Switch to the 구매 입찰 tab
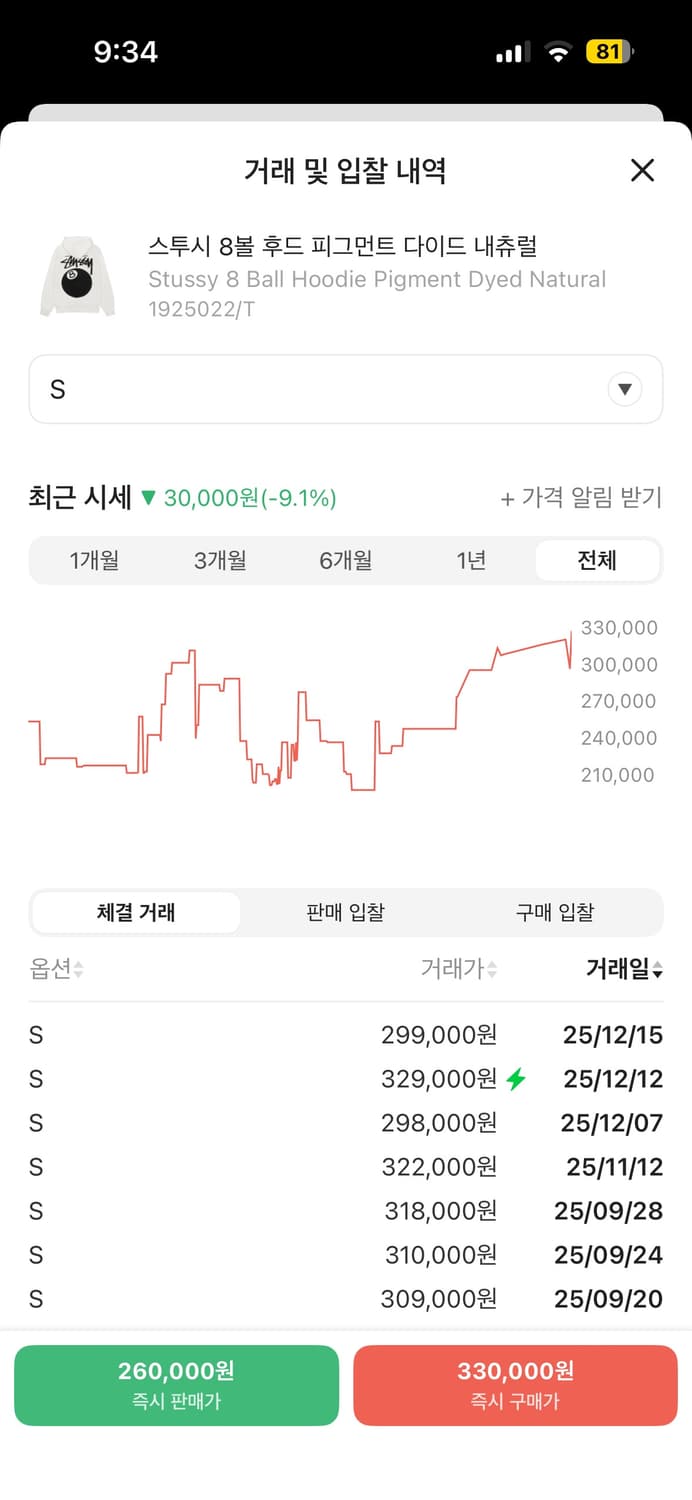This screenshot has width=692, height=1500. (555, 912)
